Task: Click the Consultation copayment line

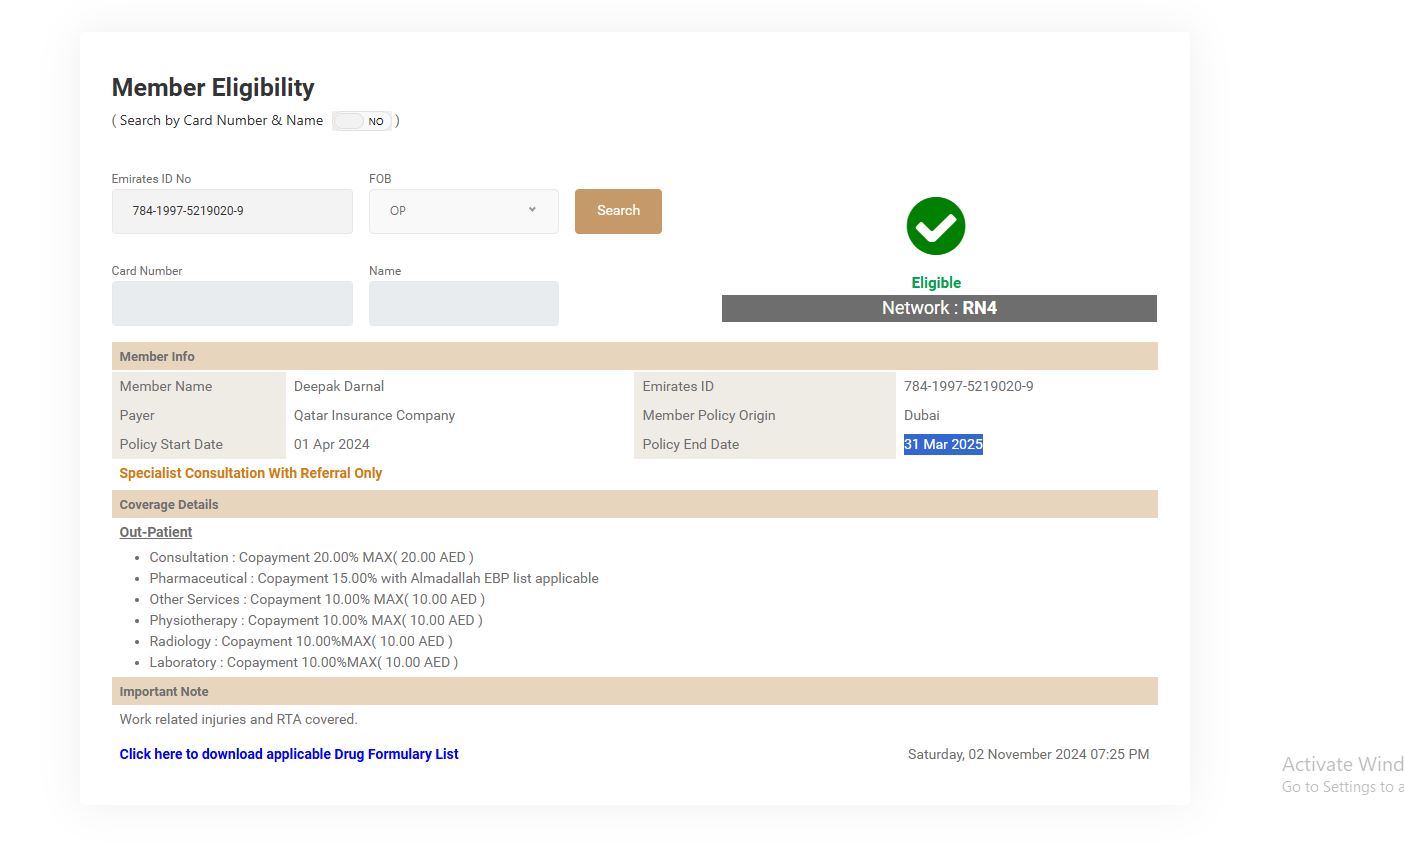Action: 312,557
